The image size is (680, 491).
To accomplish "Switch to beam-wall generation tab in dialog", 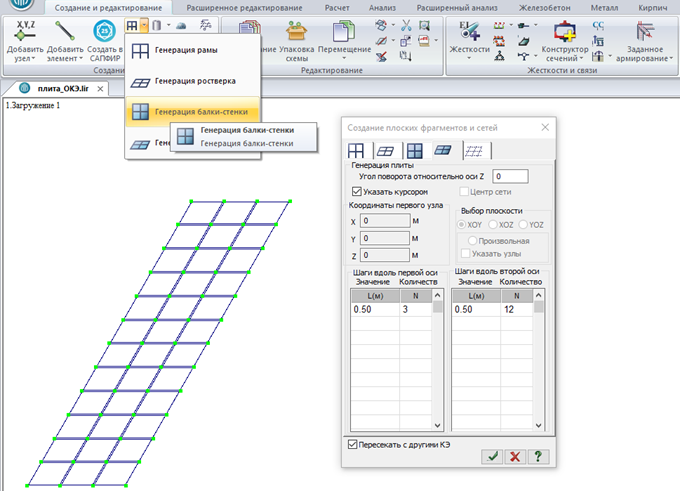I will pos(415,151).
